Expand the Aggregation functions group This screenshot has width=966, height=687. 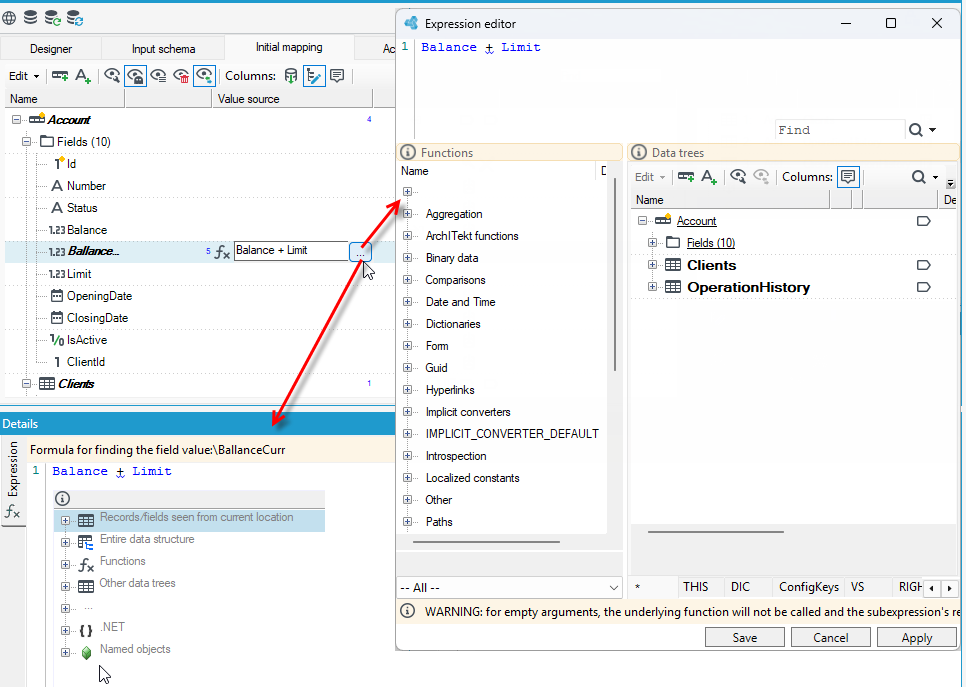point(407,214)
